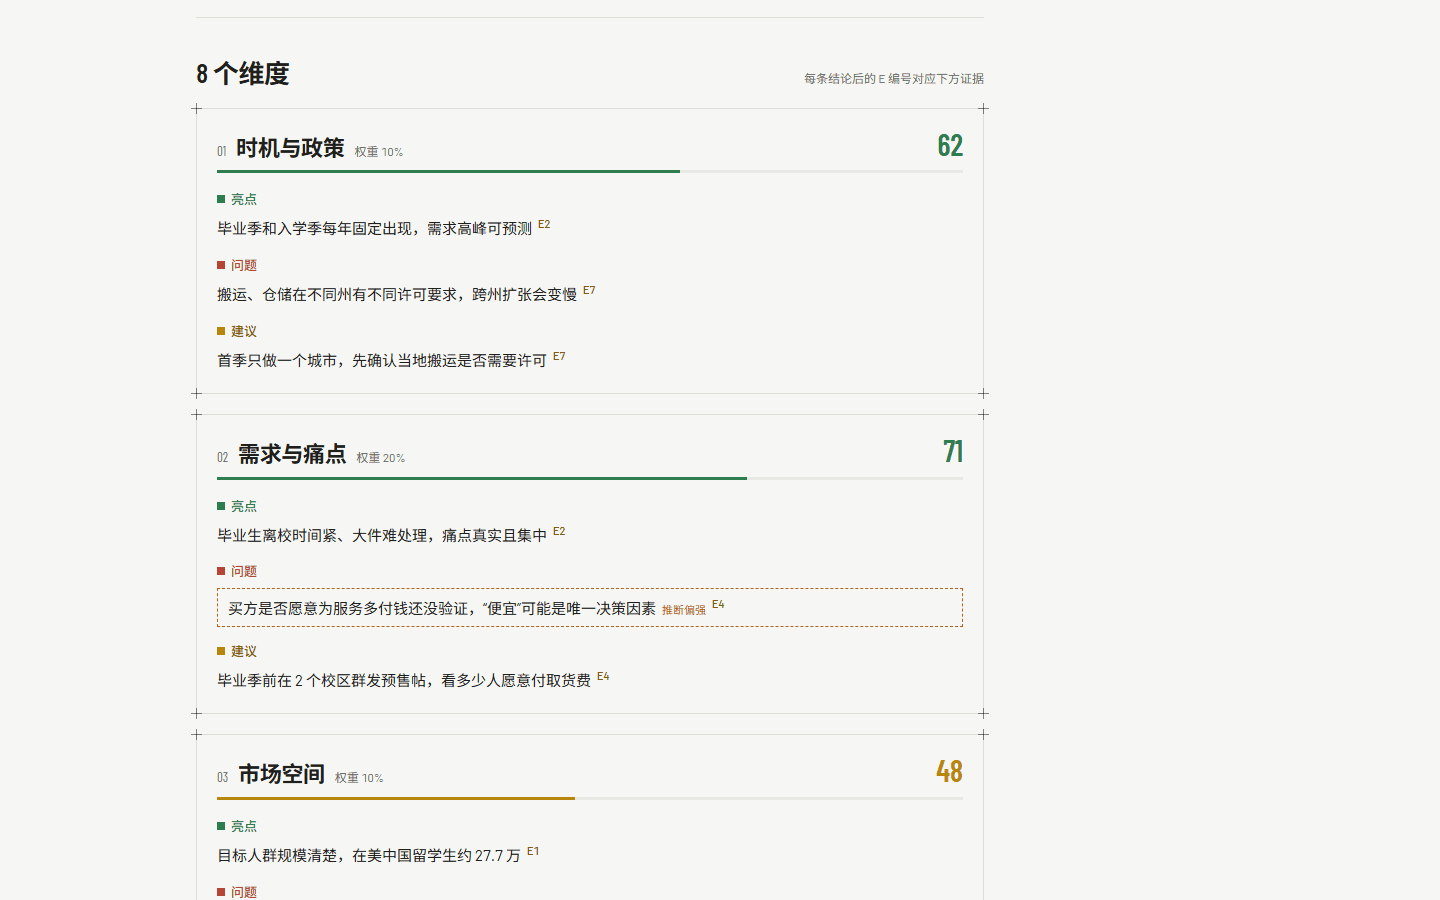Click 权重 10% beside 时机与政策

(379, 152)
